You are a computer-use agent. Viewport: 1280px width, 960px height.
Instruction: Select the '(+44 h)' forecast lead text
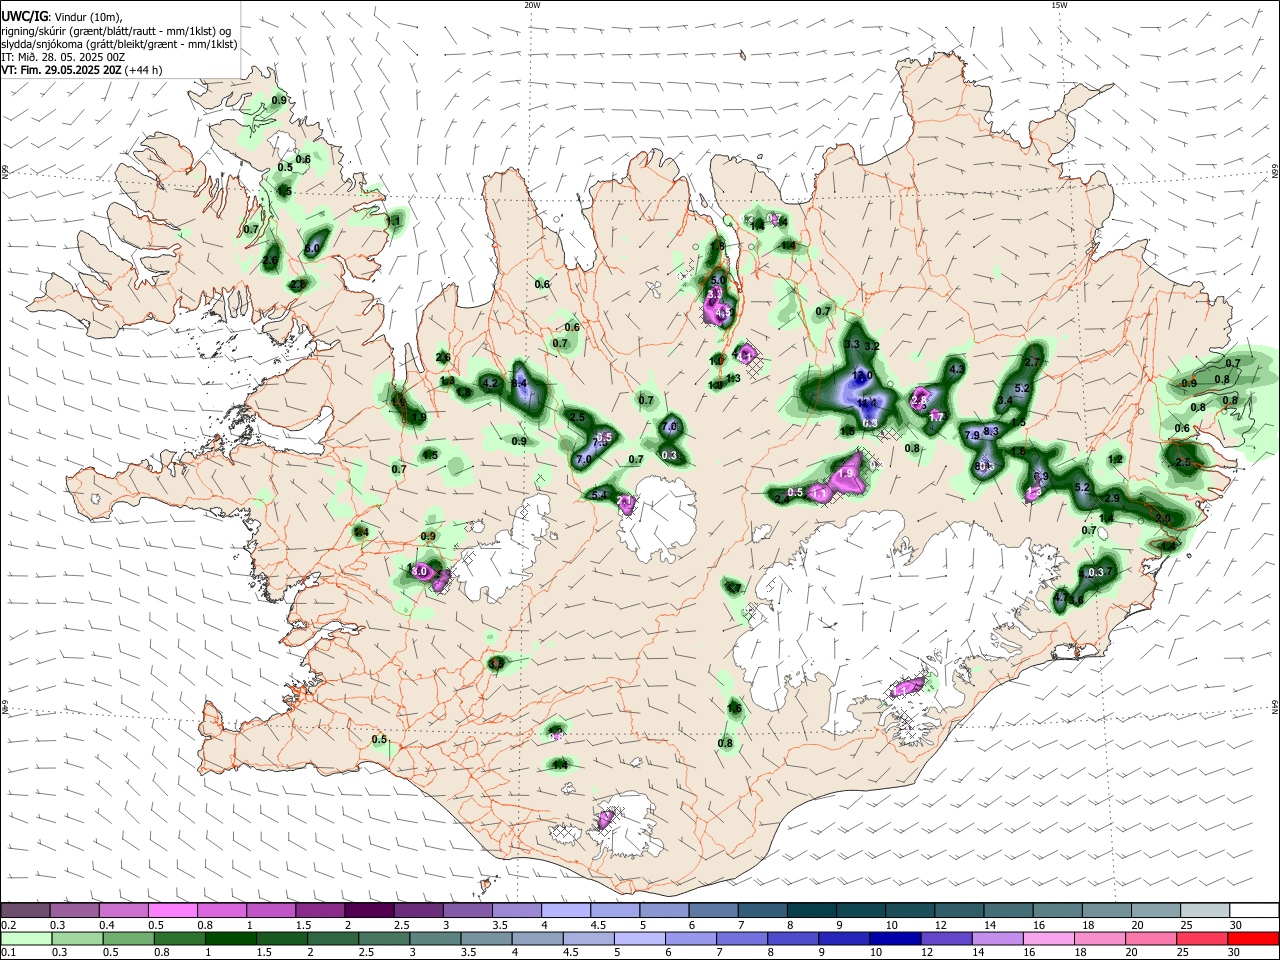(145, 70)
